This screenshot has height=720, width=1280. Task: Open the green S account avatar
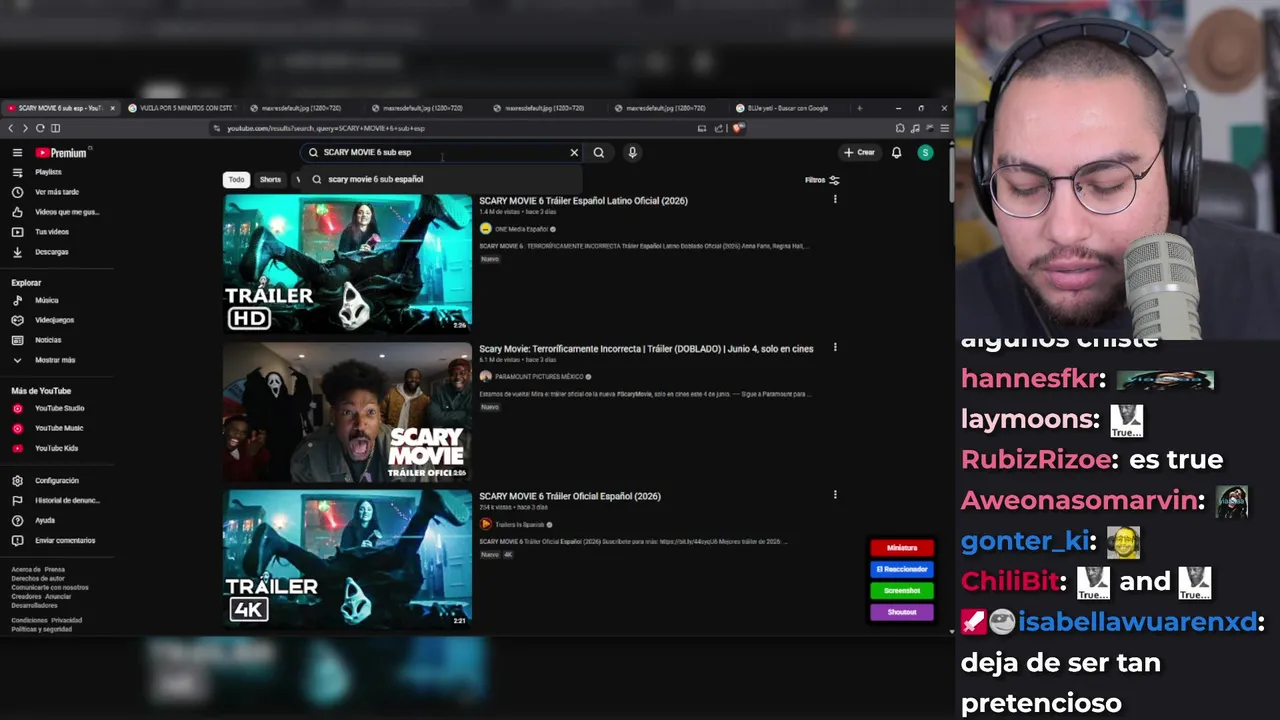pos(925,153)
